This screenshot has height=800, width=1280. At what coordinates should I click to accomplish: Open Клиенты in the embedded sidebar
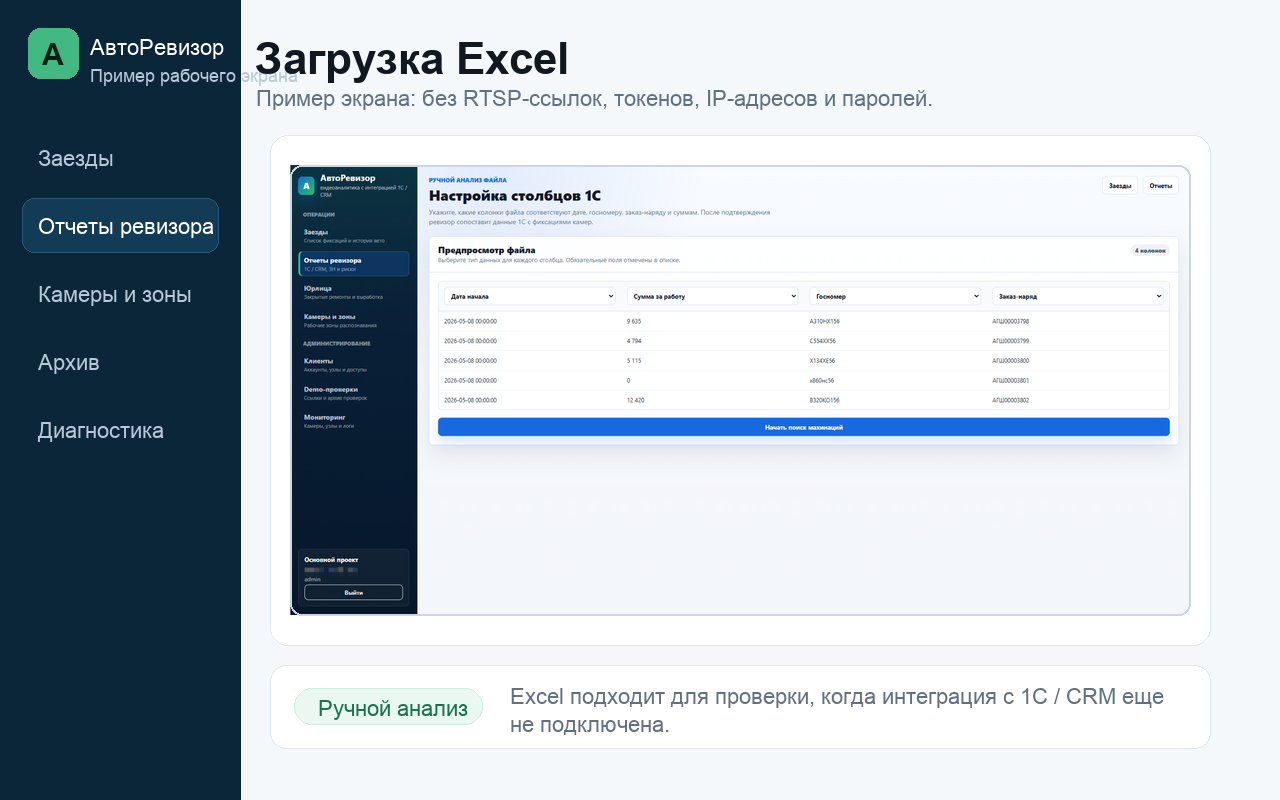[x=353, y=364]
